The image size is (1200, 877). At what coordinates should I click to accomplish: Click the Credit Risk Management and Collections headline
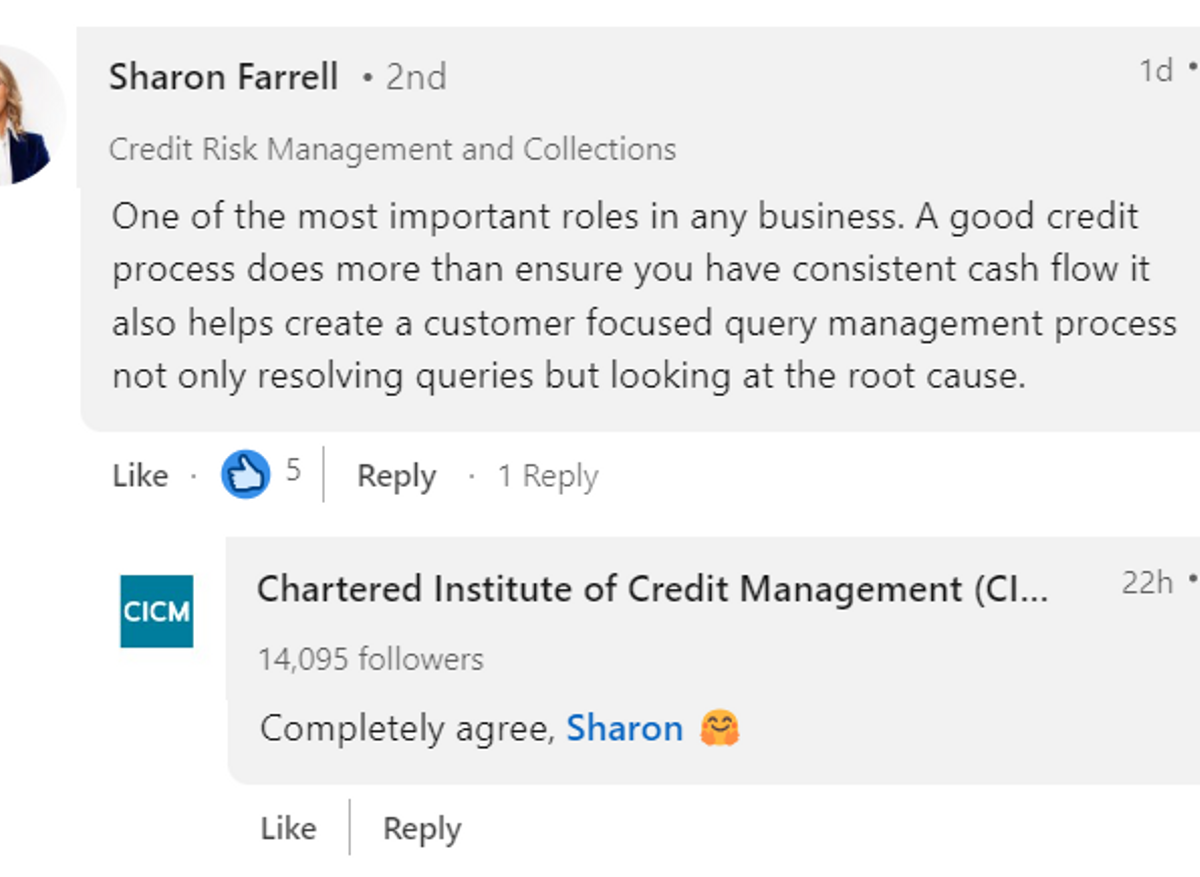point(393,149)
